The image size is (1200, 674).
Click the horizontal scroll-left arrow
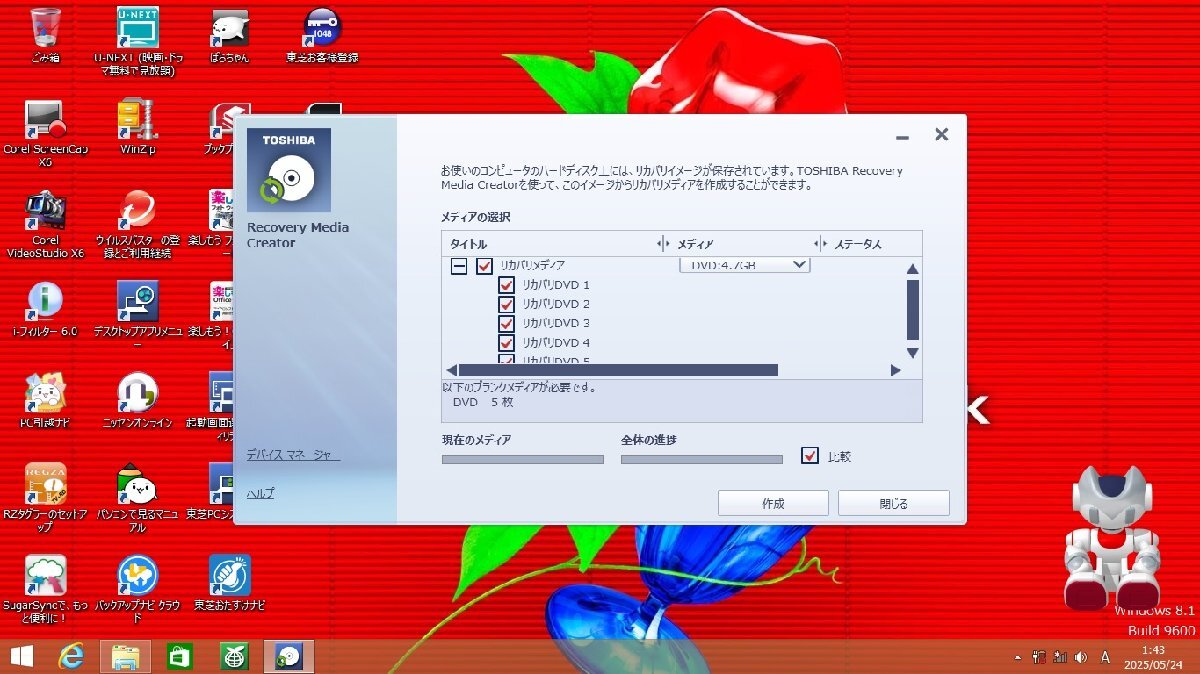[x=451, y=370]
